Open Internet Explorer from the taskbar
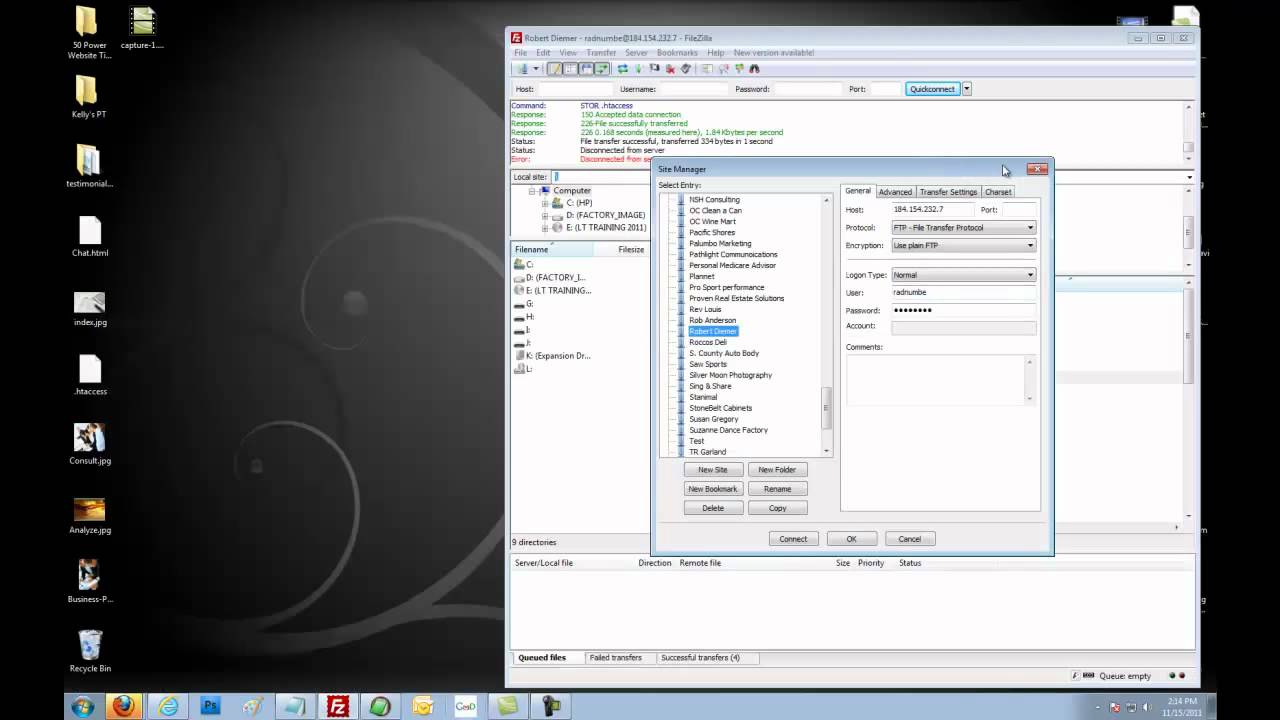The width and height of the screenshot is (1280, 720). (166, 706)
